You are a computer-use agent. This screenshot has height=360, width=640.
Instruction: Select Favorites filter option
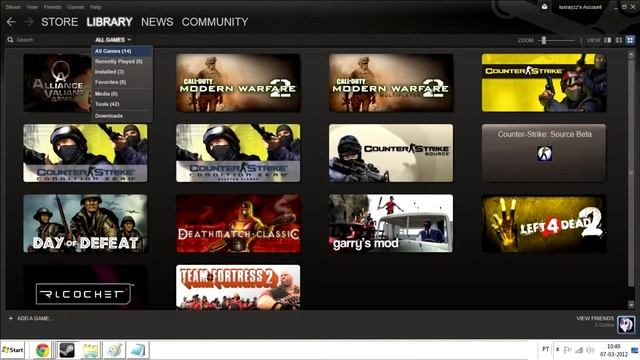pos(122,82)
